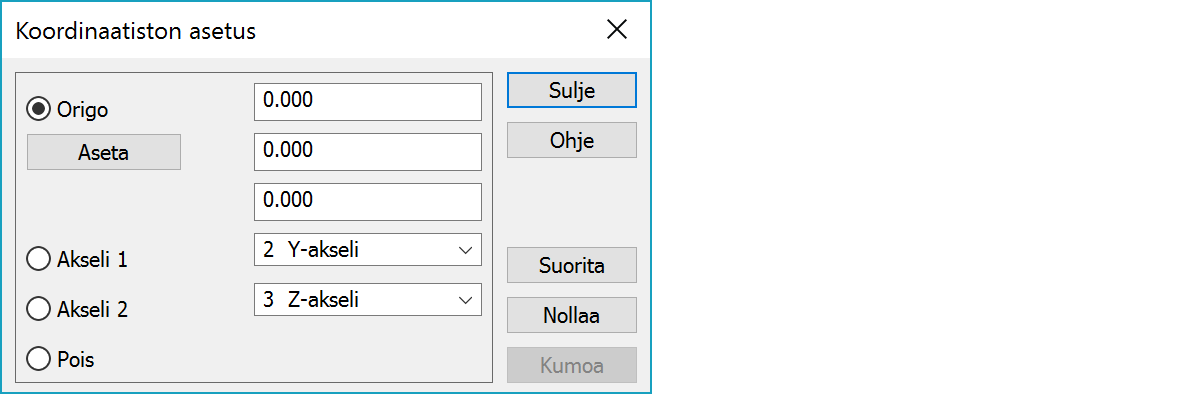Select the third 0.000 coordinate field
The image size is (1200, 394).
click(368, 201)
